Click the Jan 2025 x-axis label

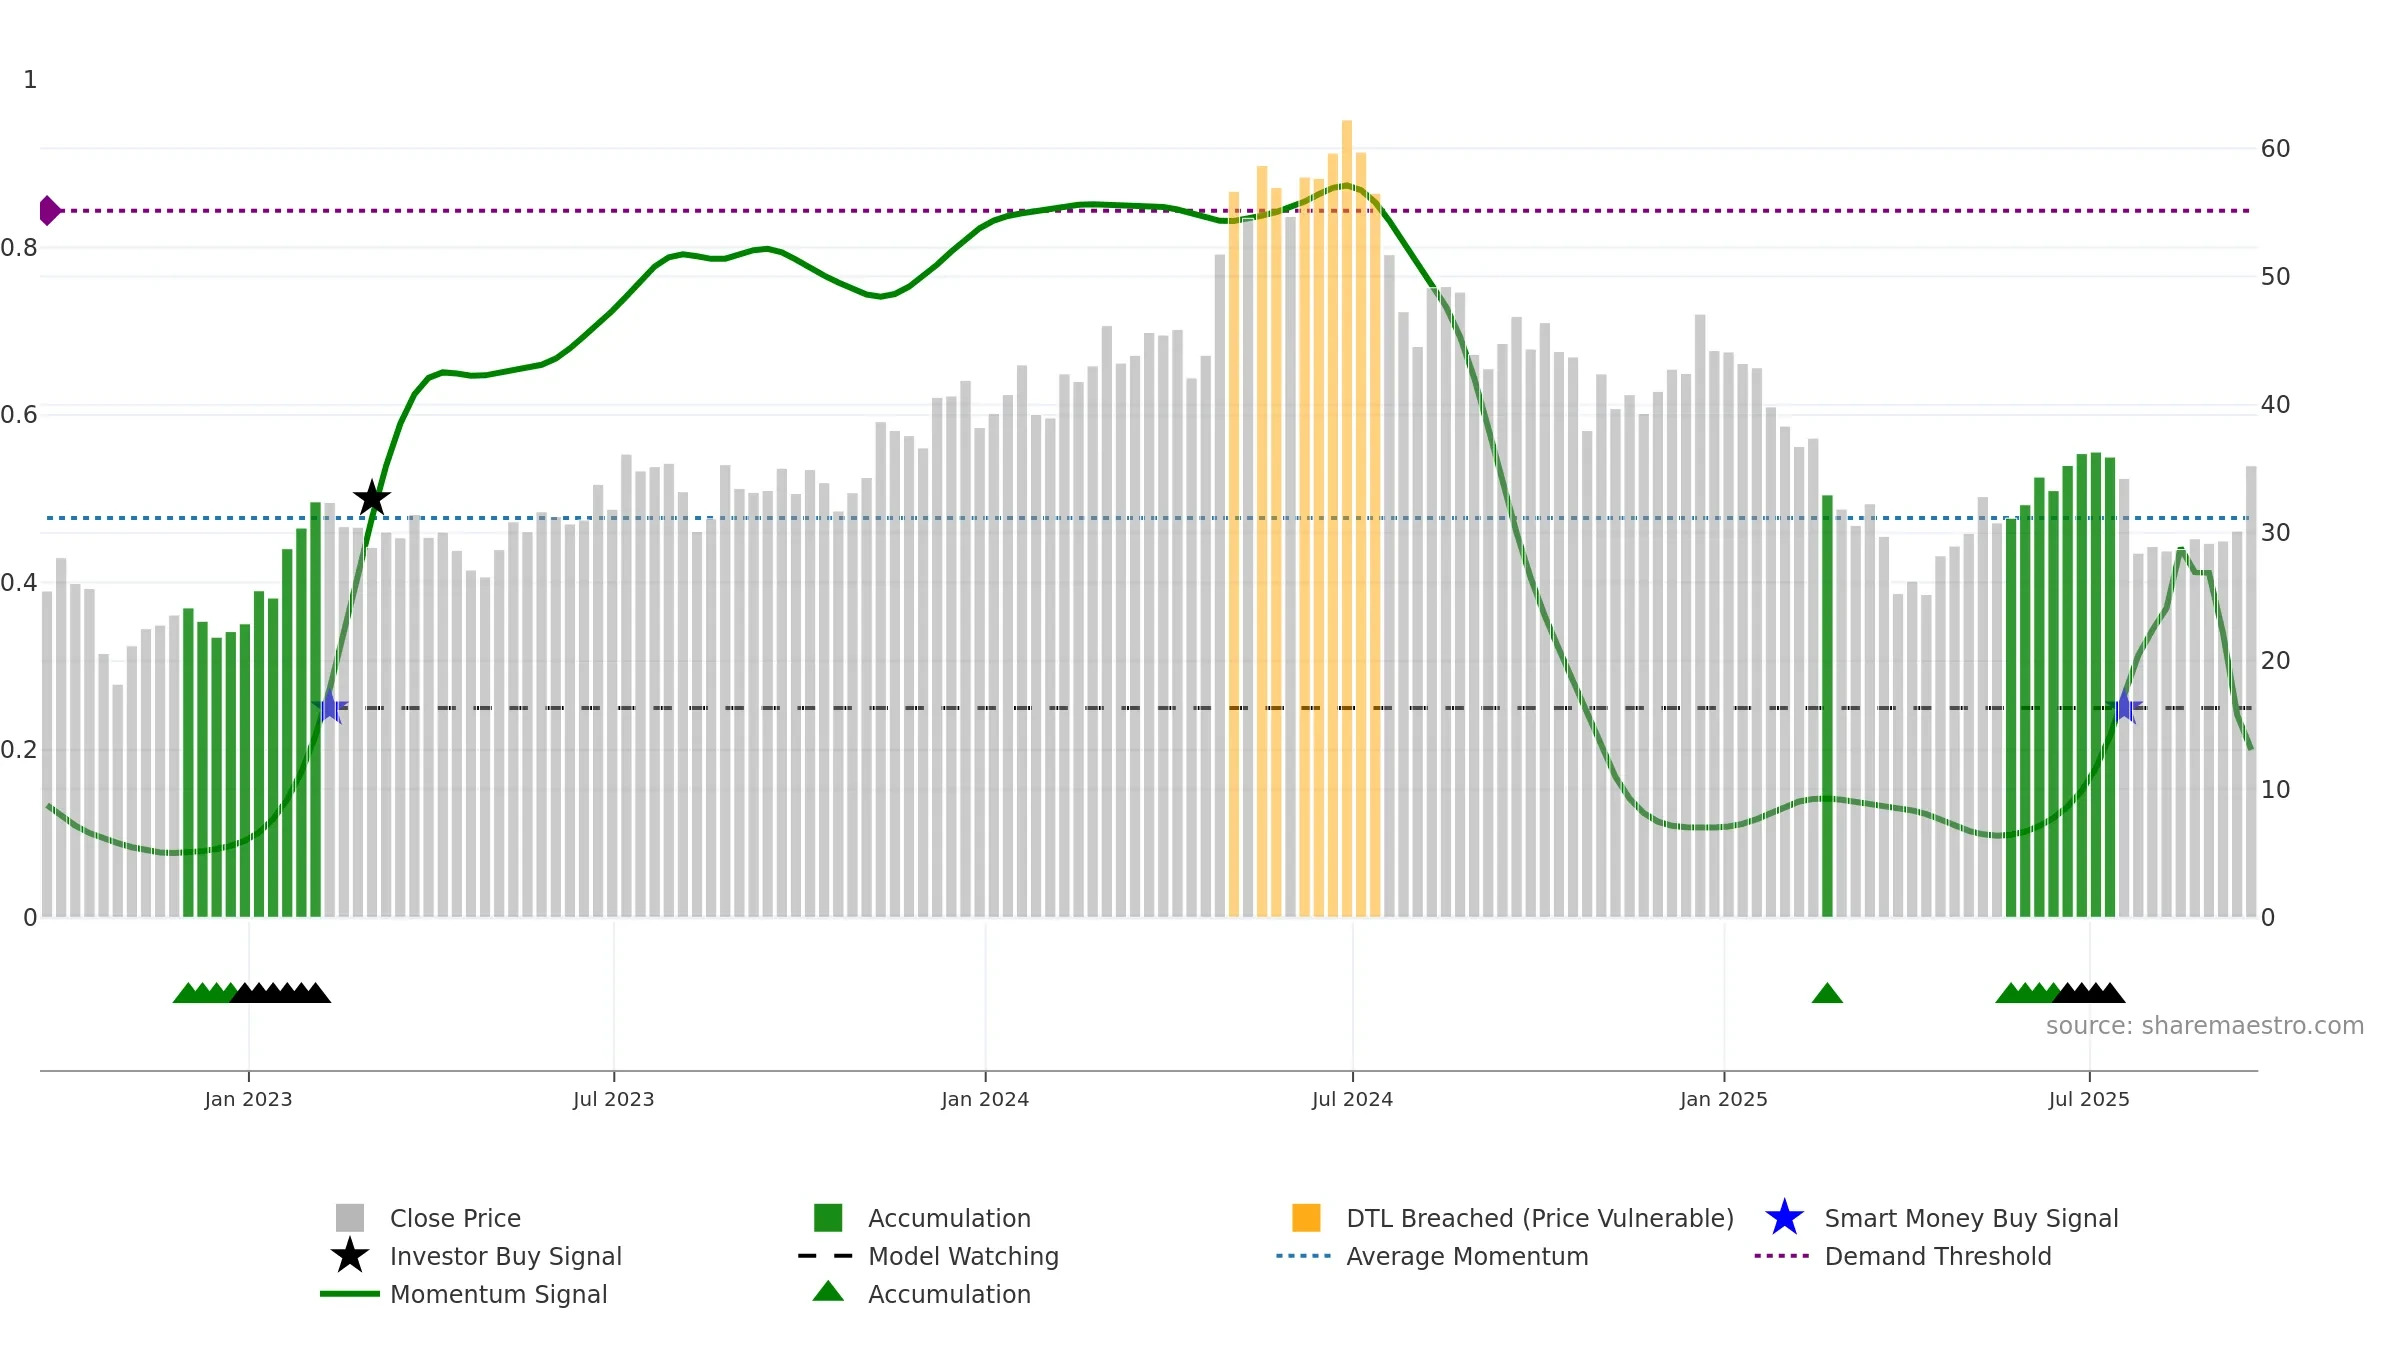(1723, 1099)
